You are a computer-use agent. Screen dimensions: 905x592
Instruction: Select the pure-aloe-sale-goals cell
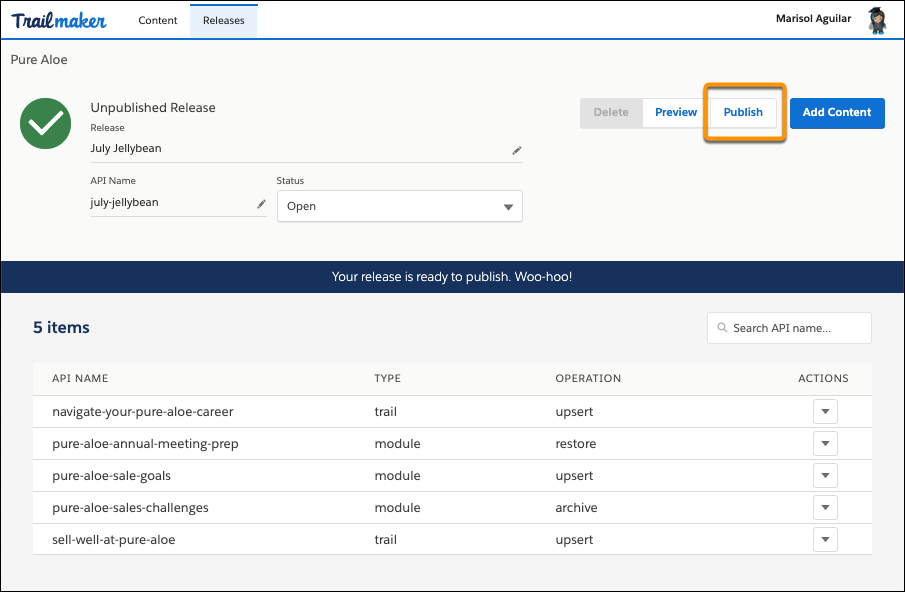111,475
